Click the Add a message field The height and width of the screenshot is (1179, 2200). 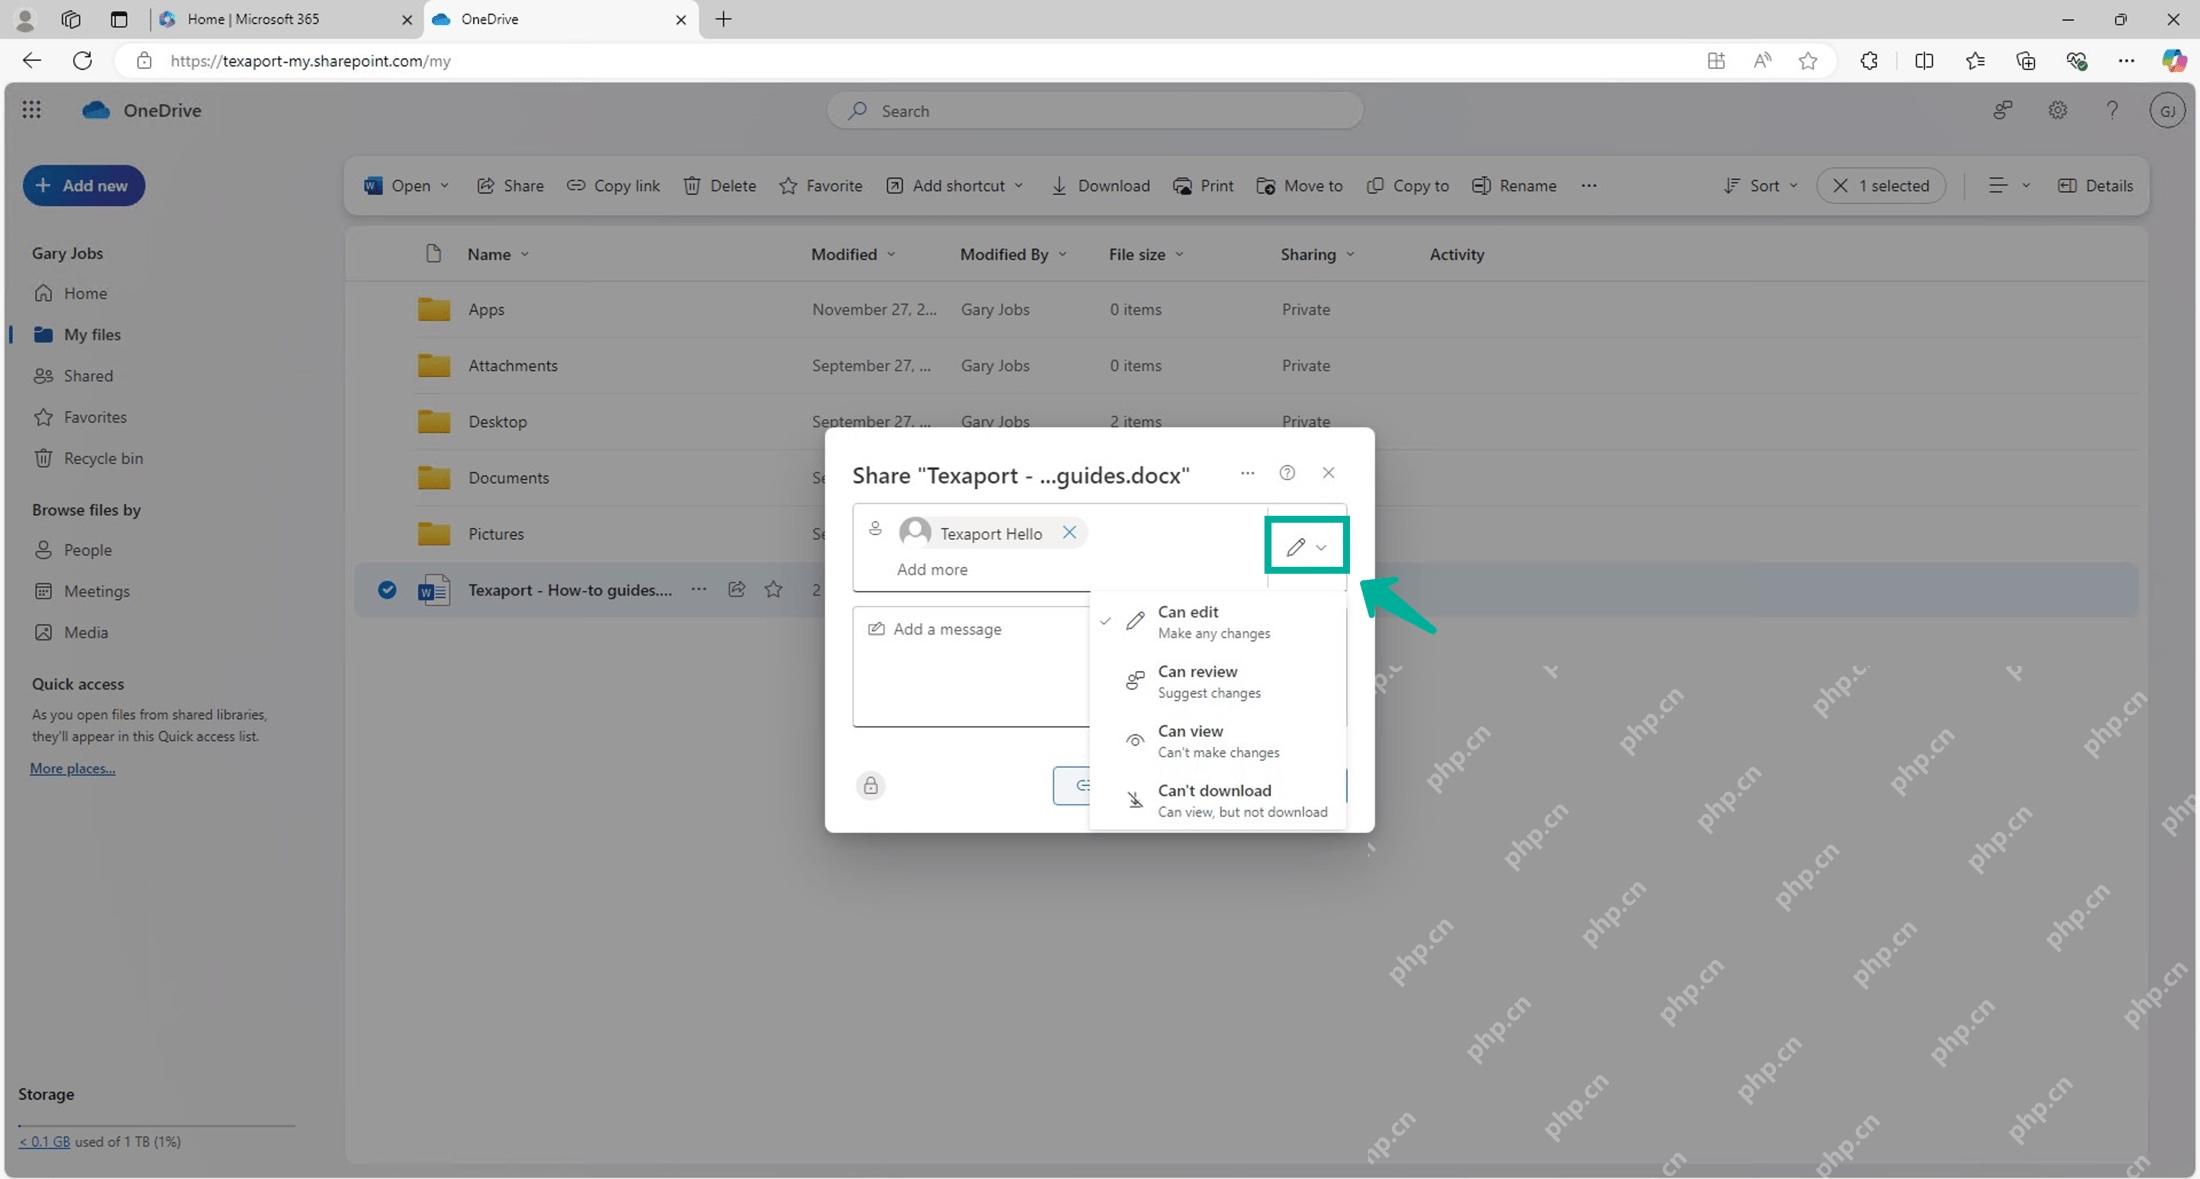click(x=971, y=666)
